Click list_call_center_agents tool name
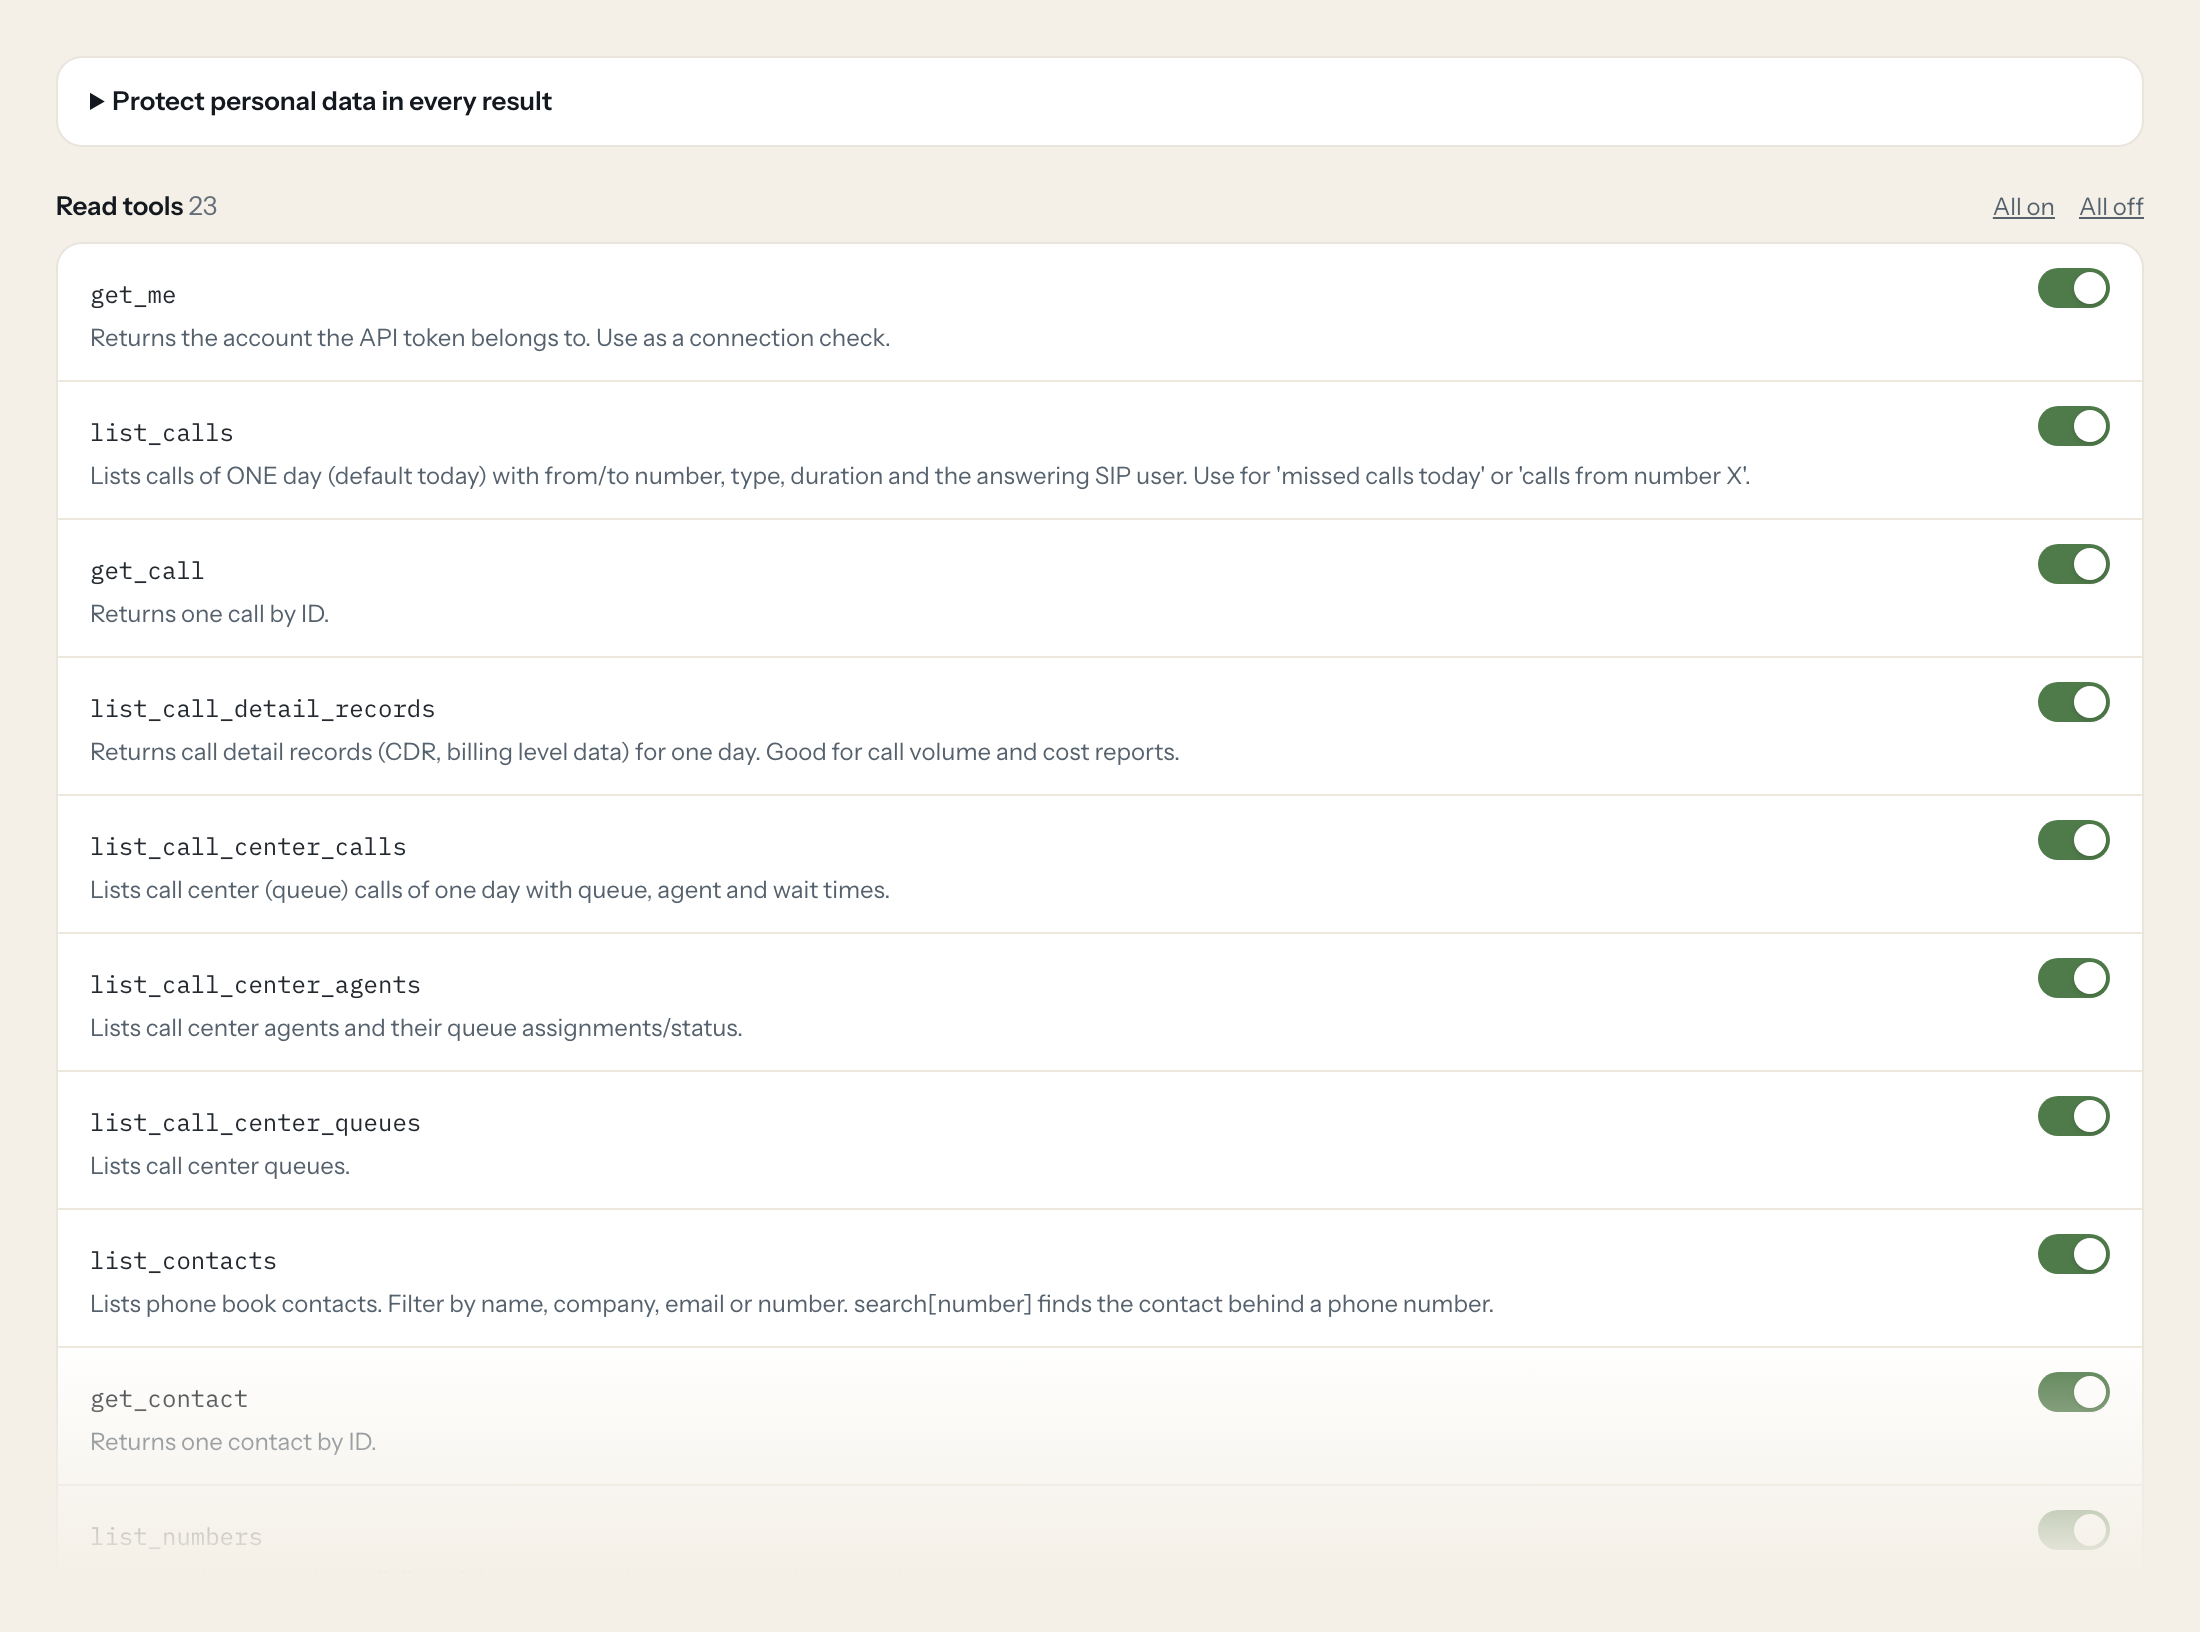This screenshot has width=2200, height=1632. tap(255, 985)
